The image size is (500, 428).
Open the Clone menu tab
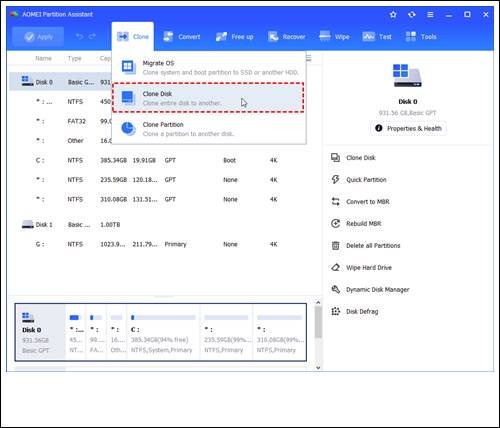click(x=133, y=37)
